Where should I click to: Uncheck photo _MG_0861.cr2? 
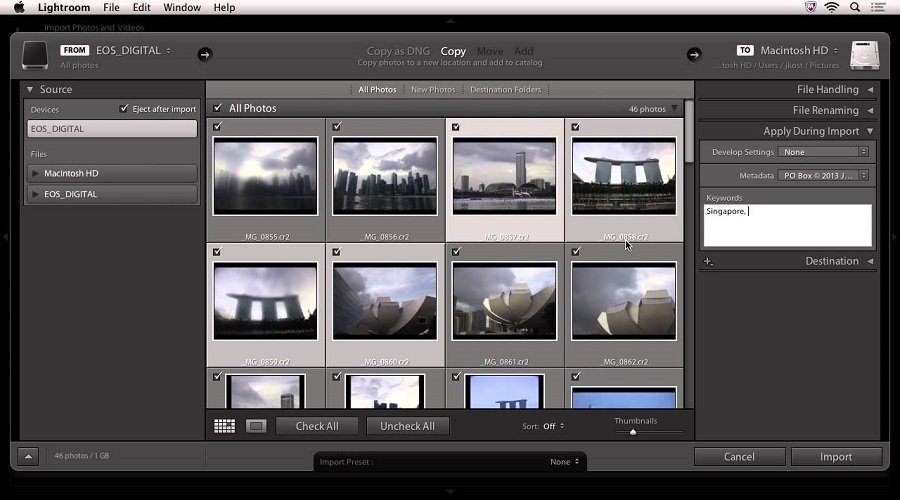pos(456,251)
